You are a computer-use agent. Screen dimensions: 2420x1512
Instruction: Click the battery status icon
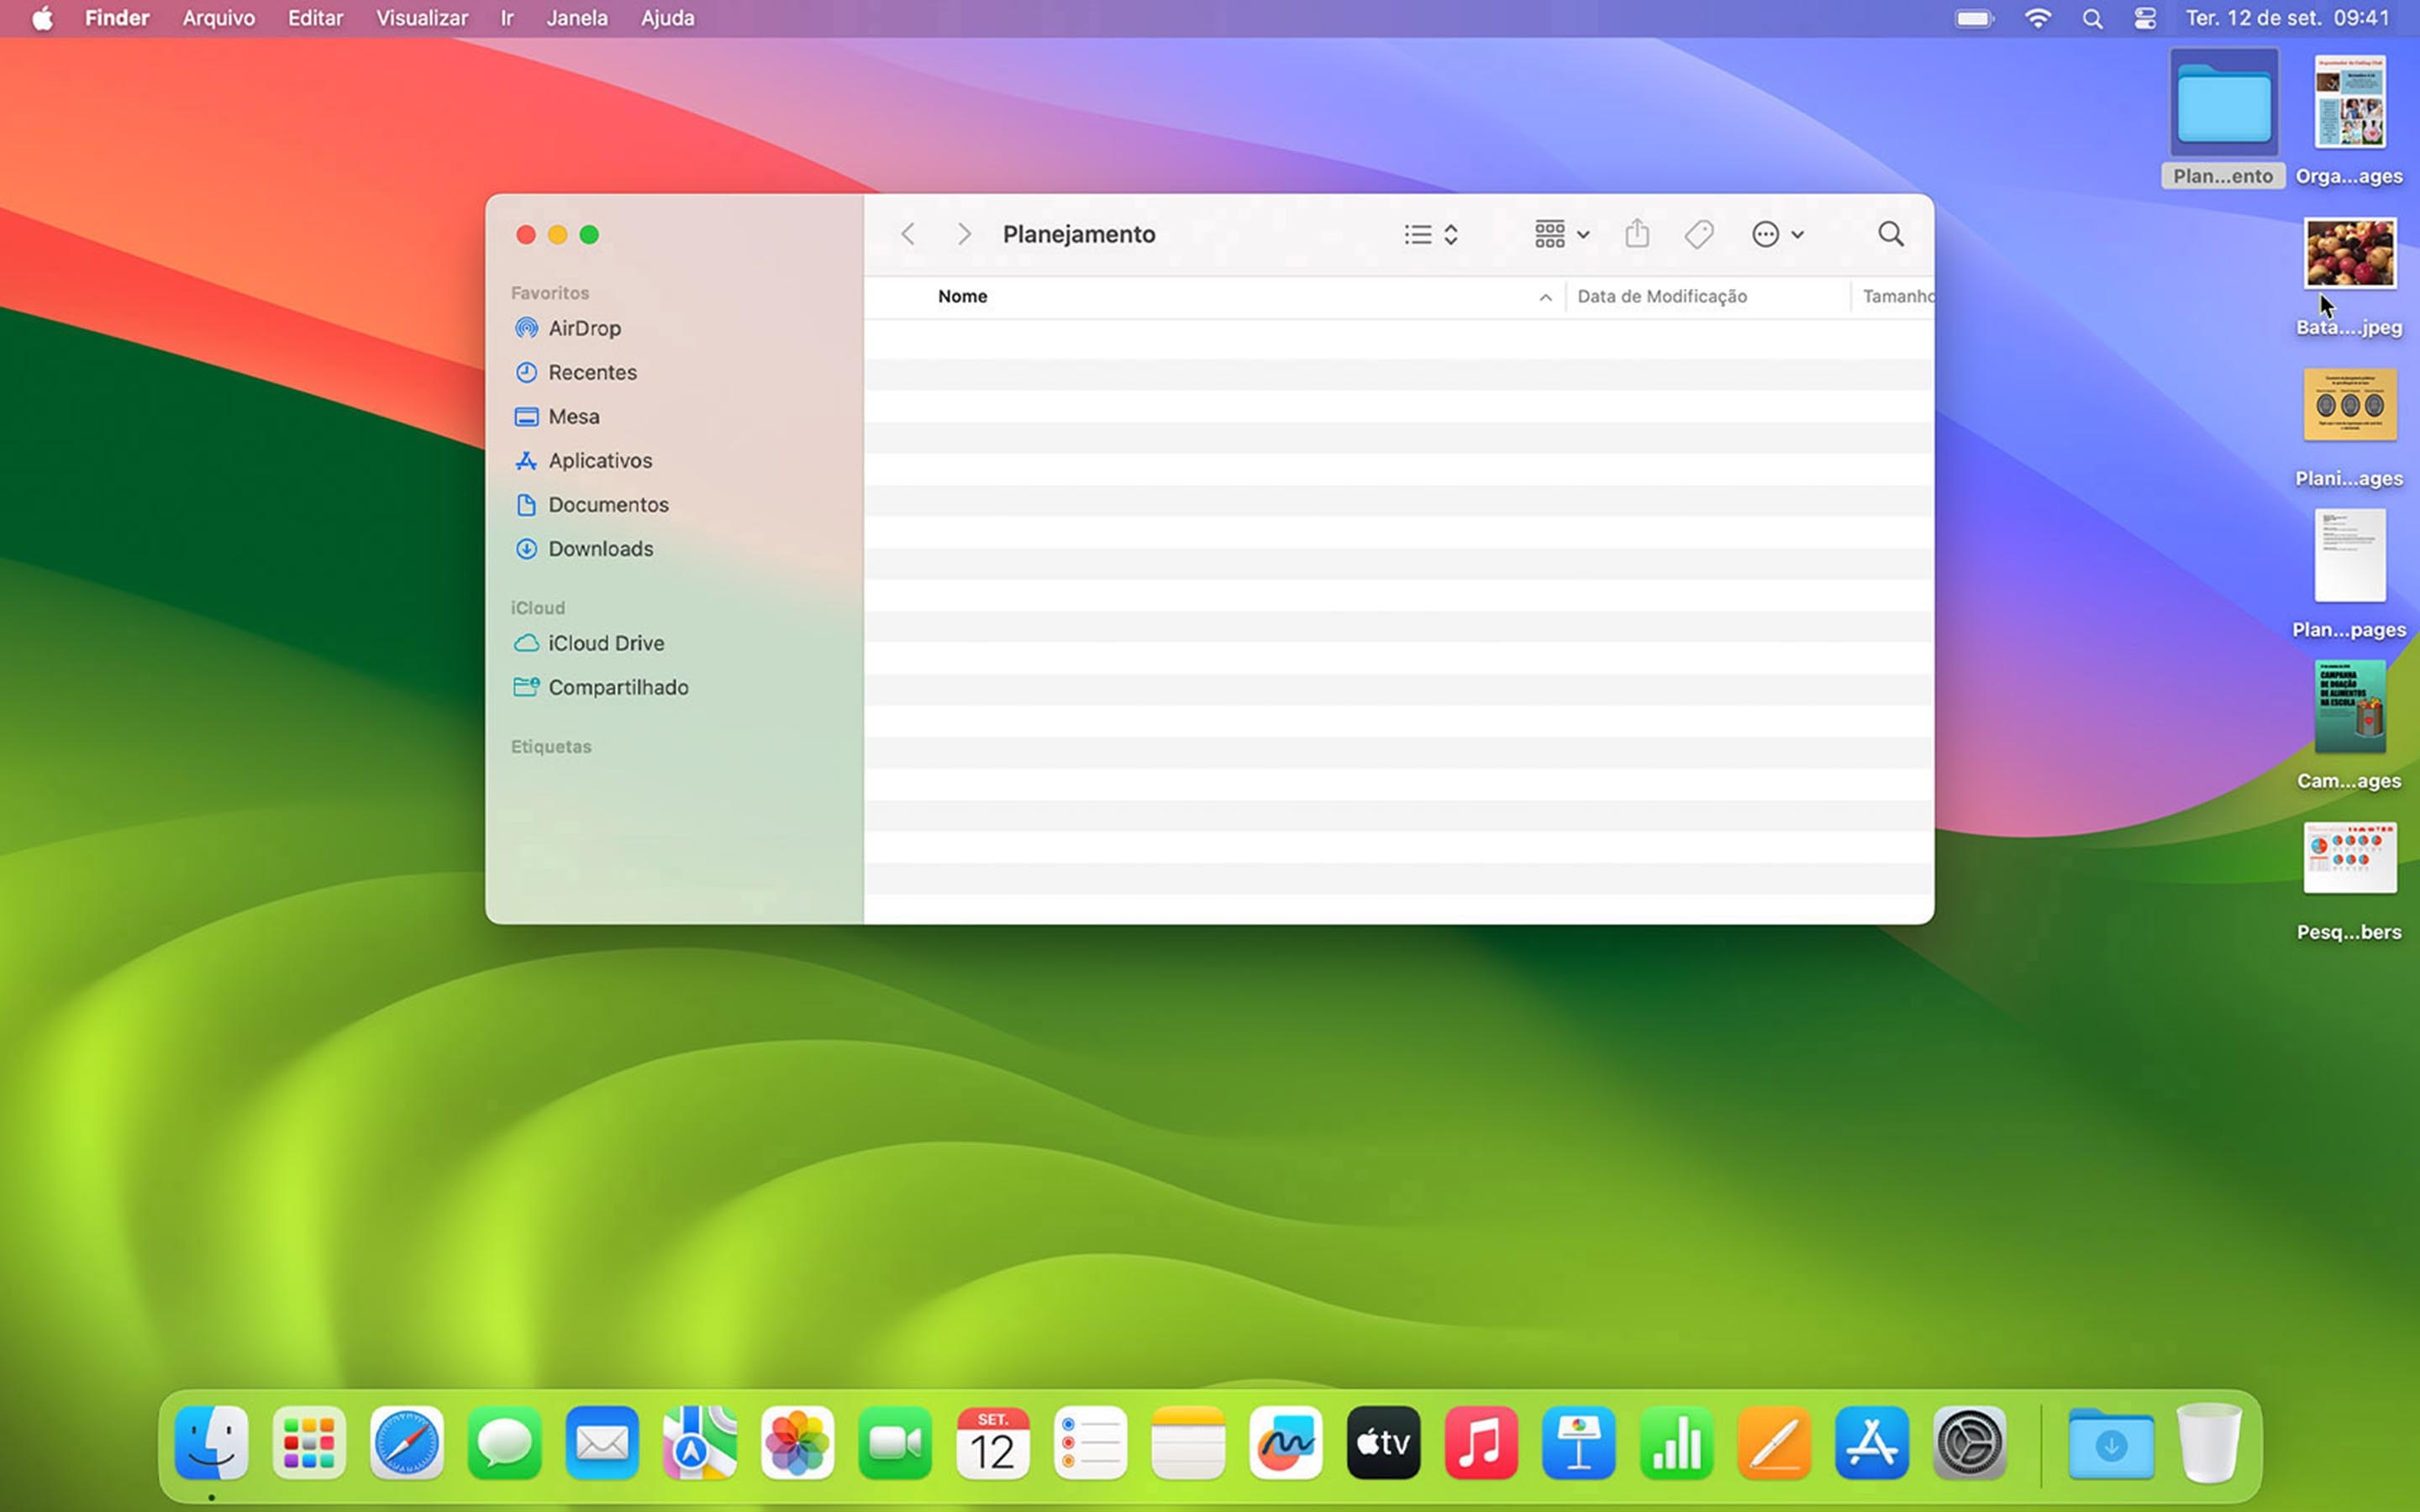click(x=1974, y=18)
